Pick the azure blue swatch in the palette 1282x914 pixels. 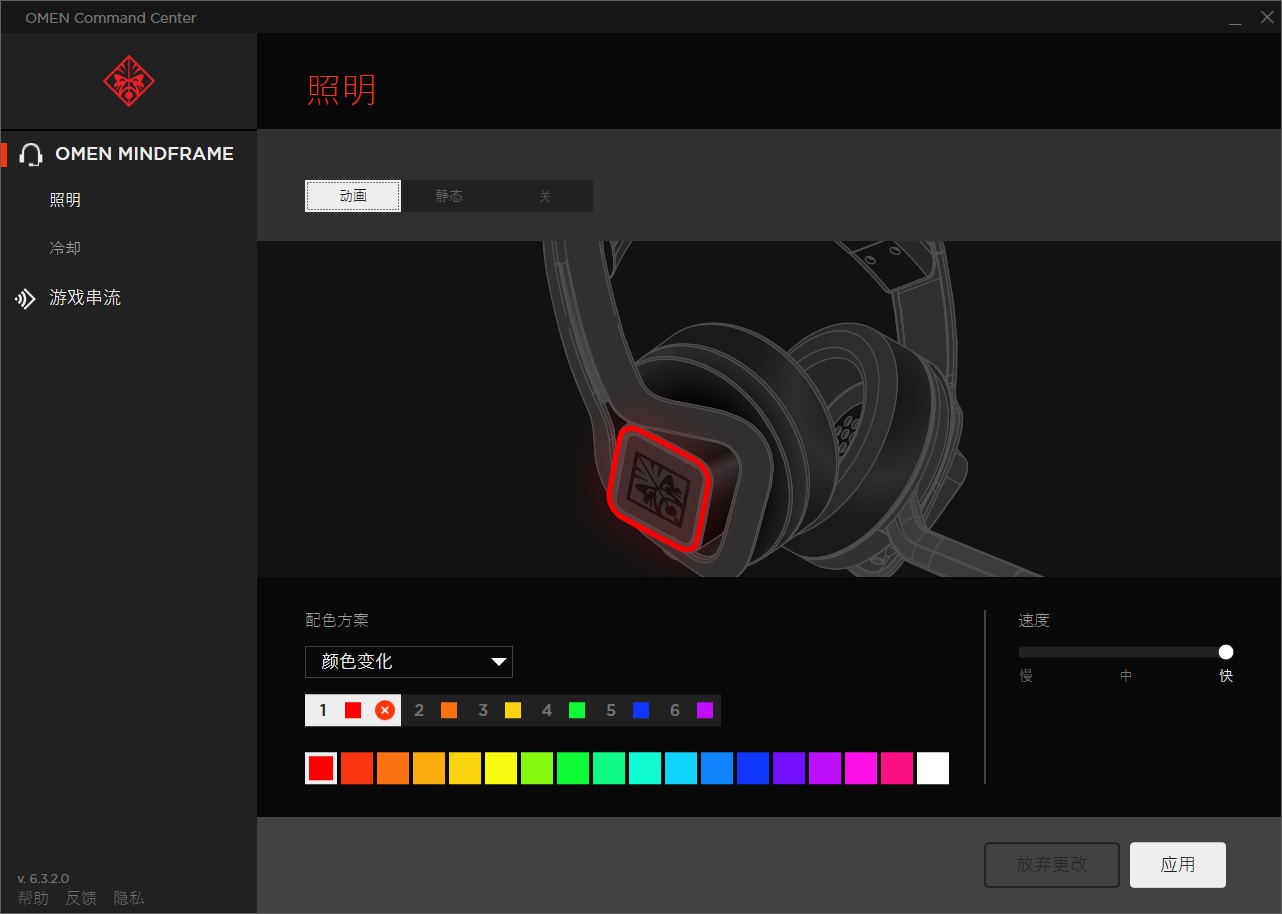(717, 768)
